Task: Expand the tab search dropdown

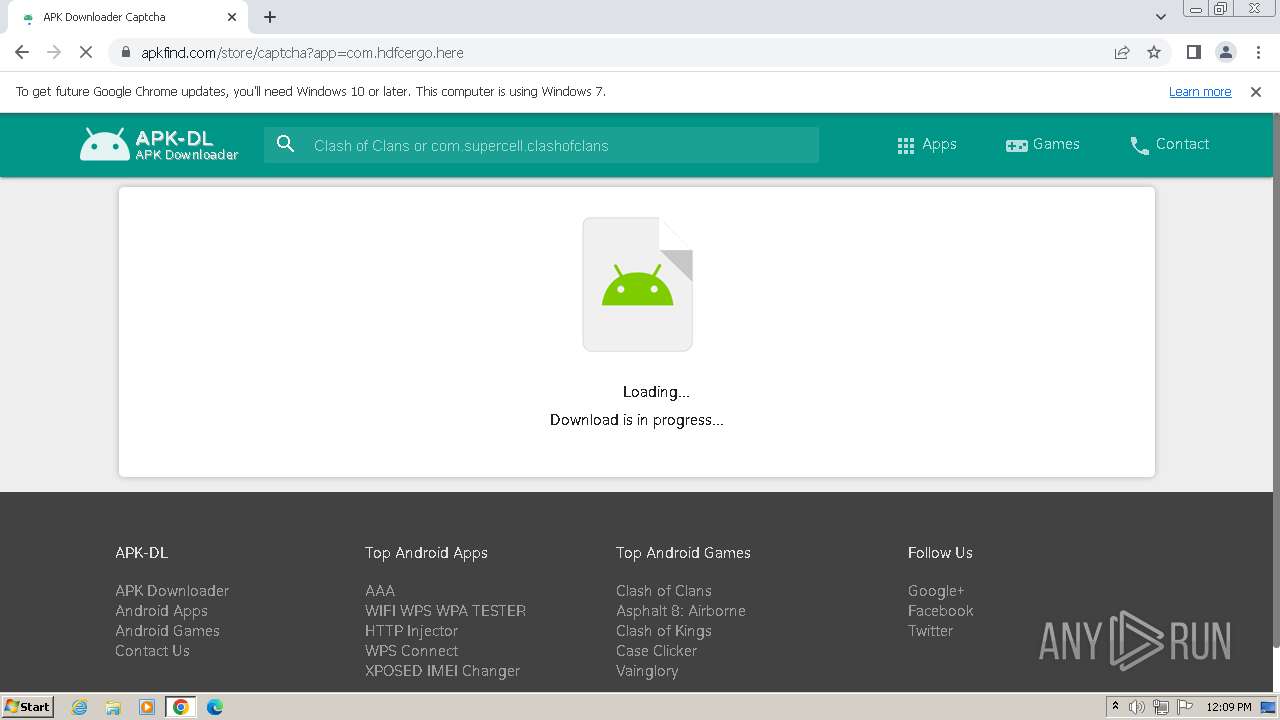Action: click(1160, 16)
